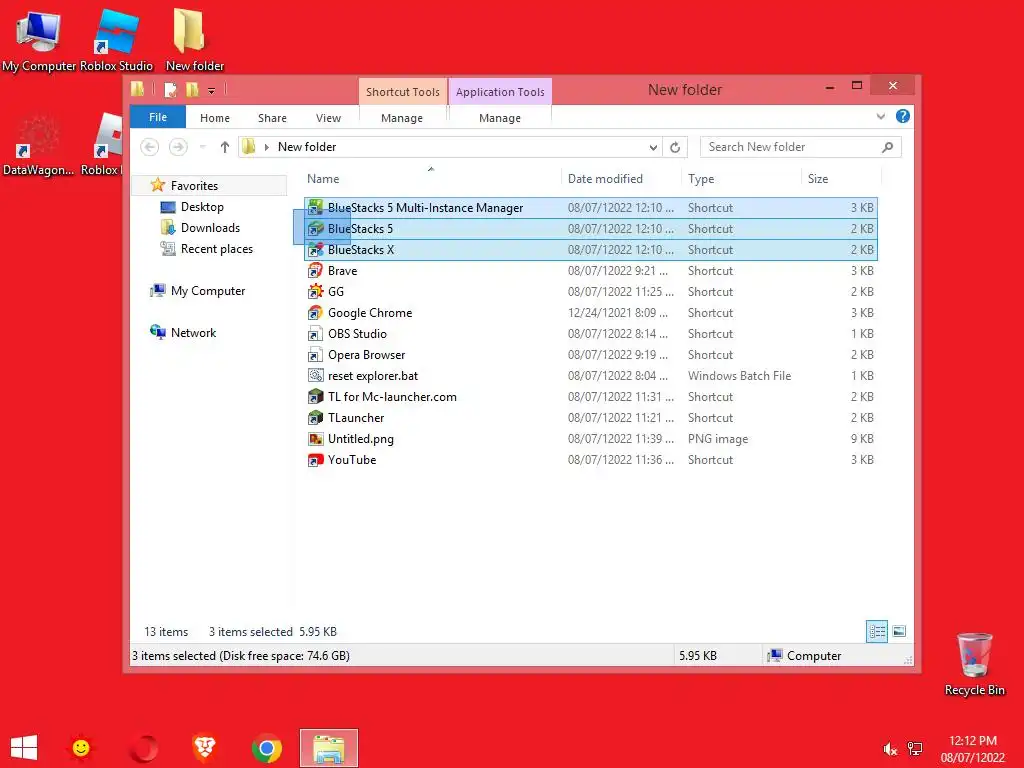Click the Back navigation arrow

(150, 147)
